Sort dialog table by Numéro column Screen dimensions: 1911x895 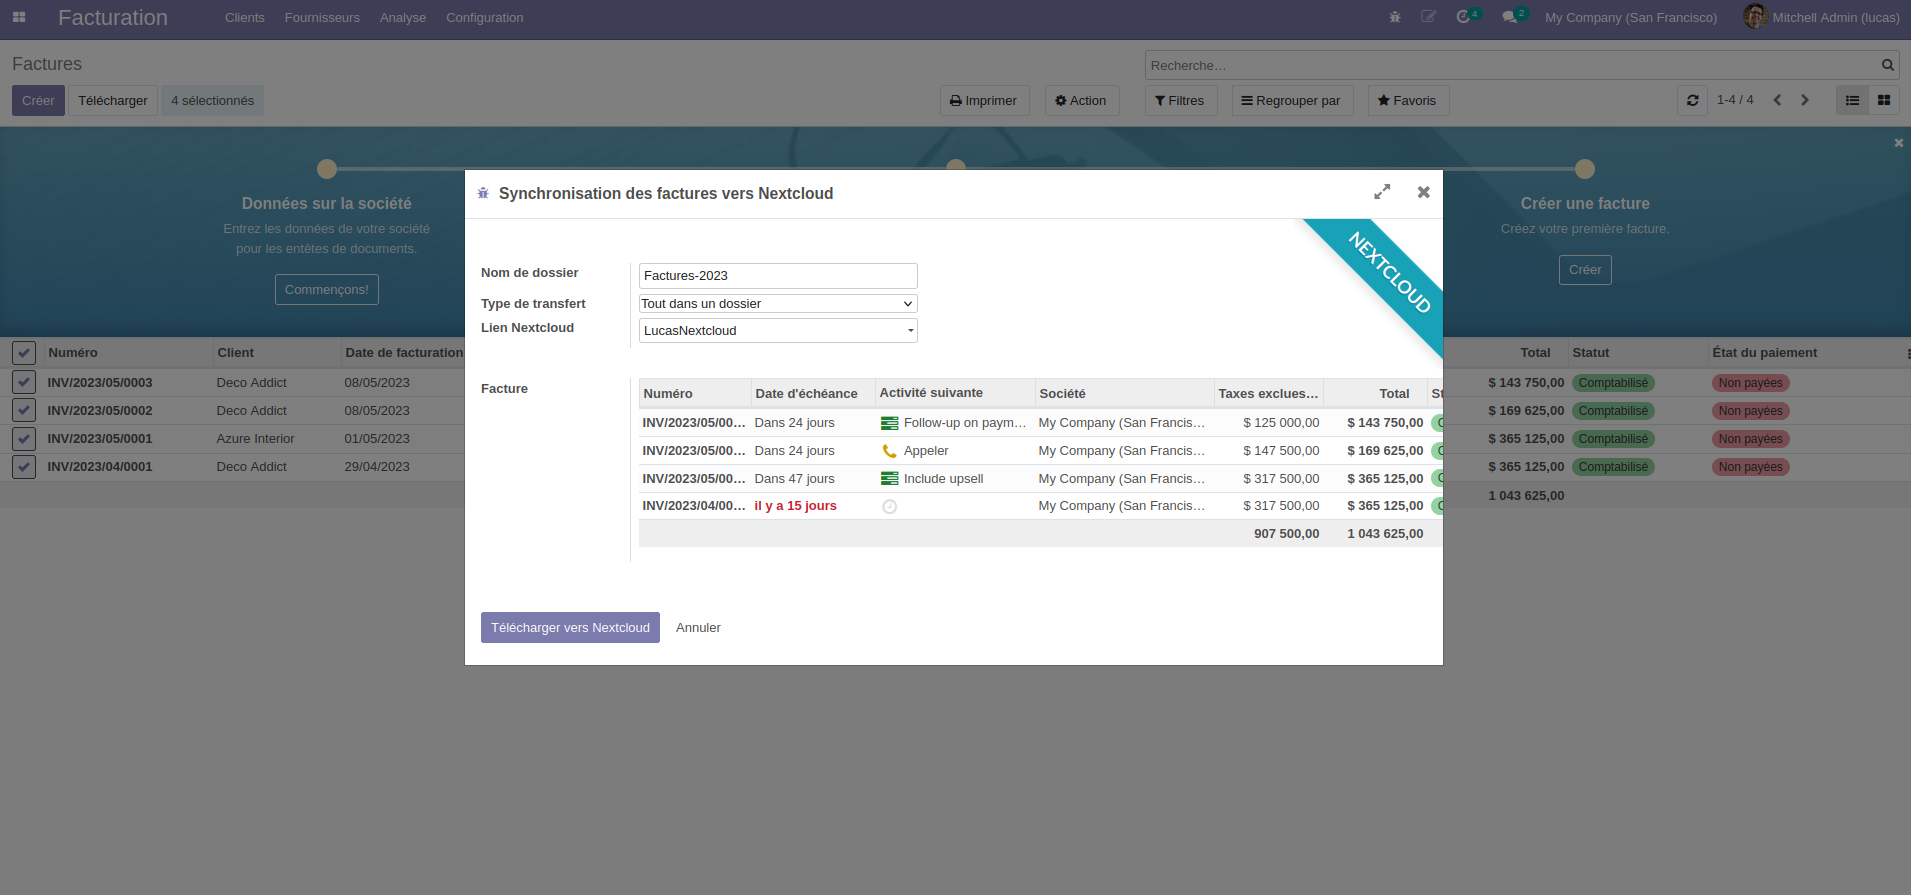(x=695, y=393)
